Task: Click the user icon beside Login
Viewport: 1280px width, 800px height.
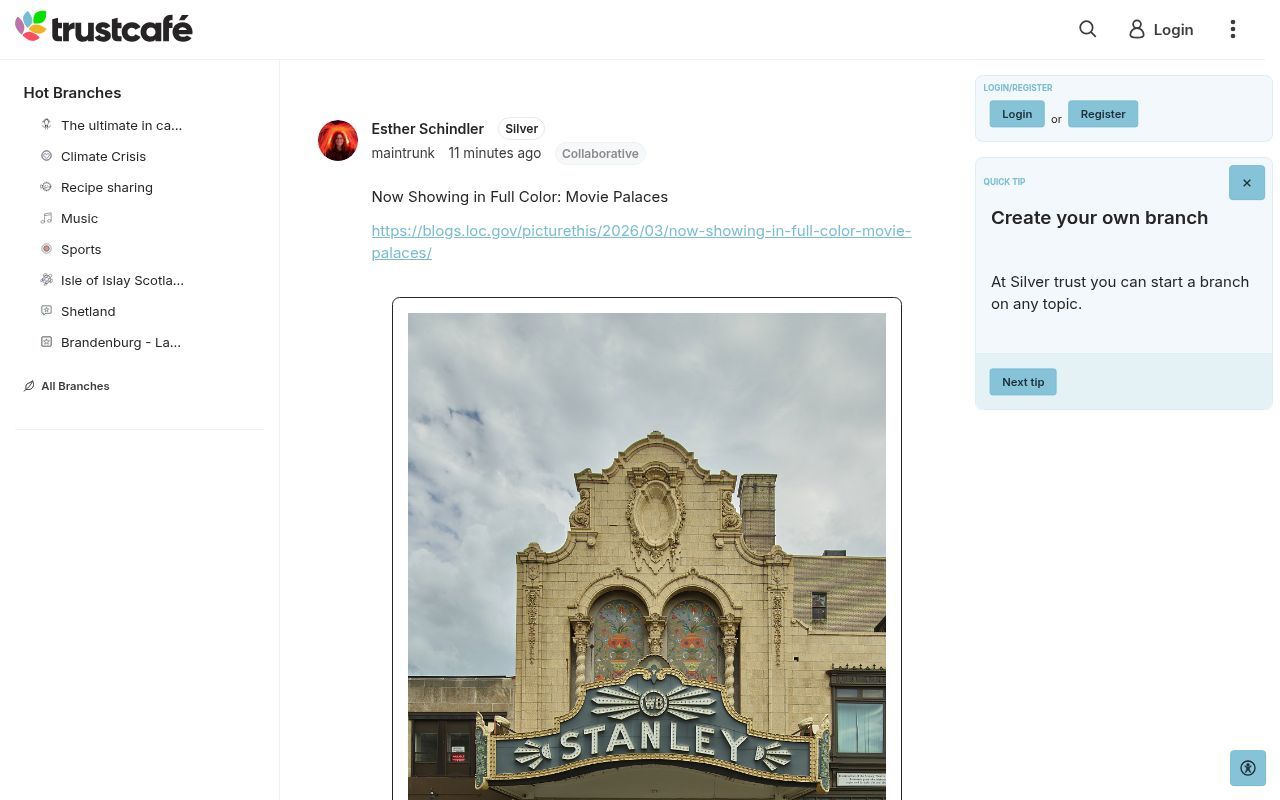Action: [x=1136, y=29]
